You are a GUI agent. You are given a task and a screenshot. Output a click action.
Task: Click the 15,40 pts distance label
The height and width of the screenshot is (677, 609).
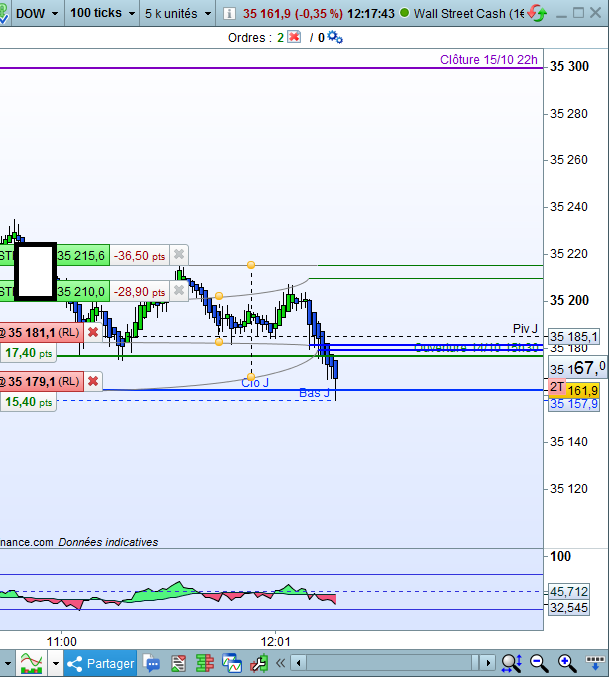28,402
